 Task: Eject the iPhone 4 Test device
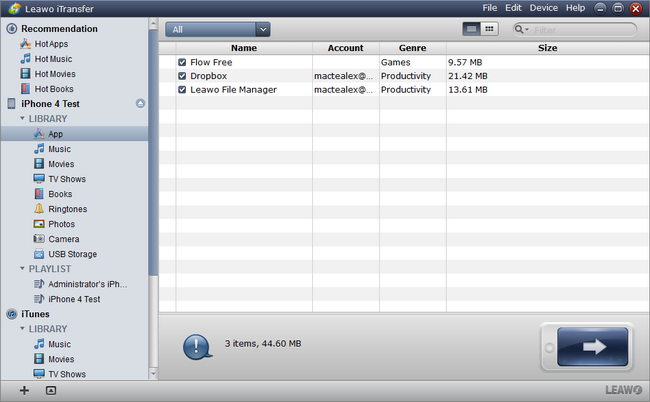141,104
